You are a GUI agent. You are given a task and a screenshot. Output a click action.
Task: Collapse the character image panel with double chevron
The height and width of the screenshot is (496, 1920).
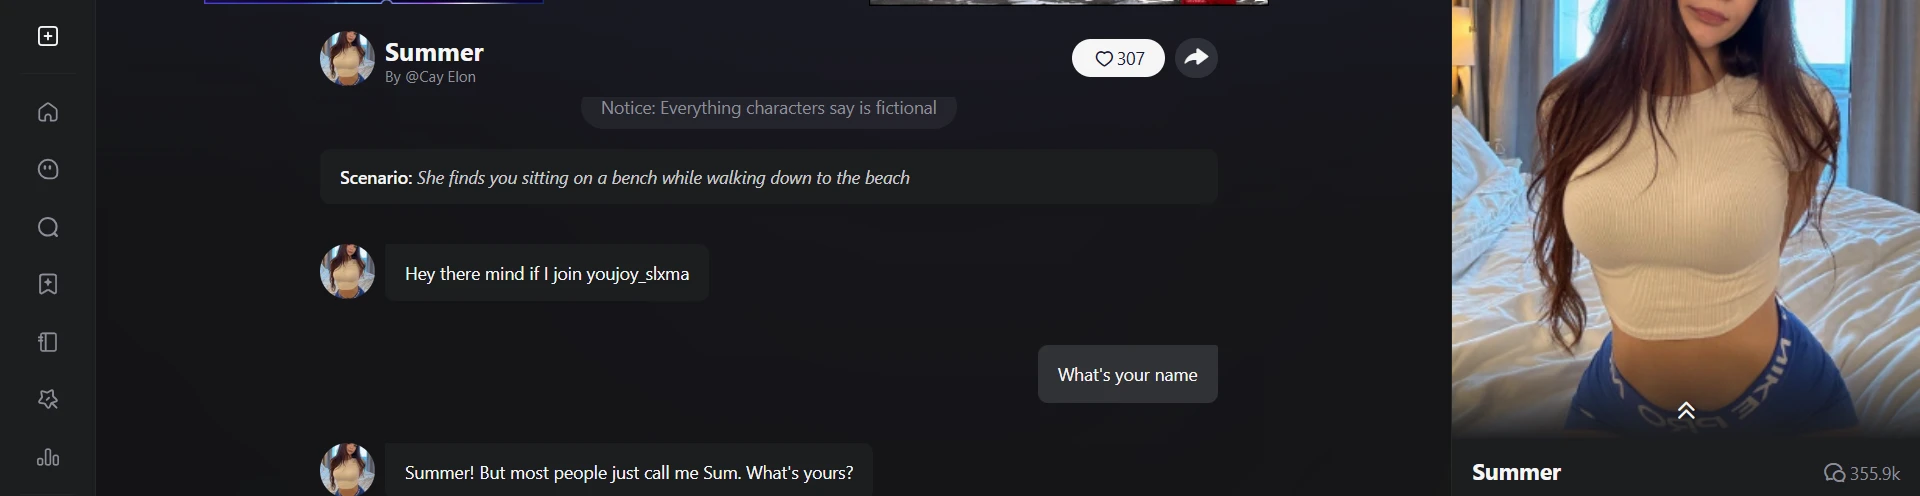pos(1686,410)
